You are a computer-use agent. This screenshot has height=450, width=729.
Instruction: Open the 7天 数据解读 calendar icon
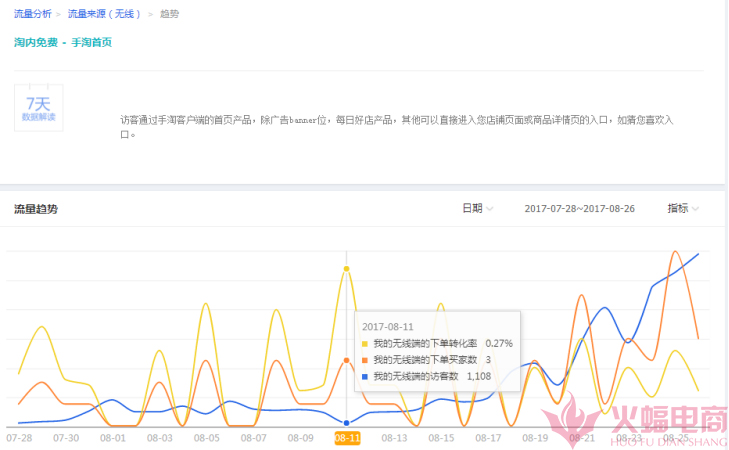[x=38, y=108]
